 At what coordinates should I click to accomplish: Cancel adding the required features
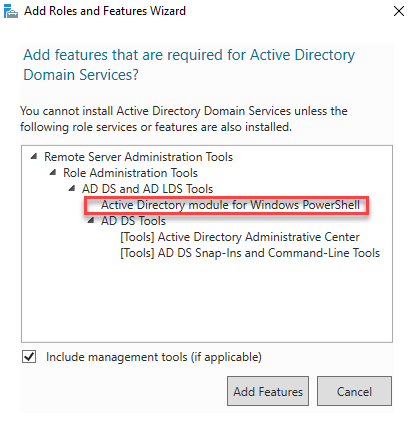tap(354, 391)
